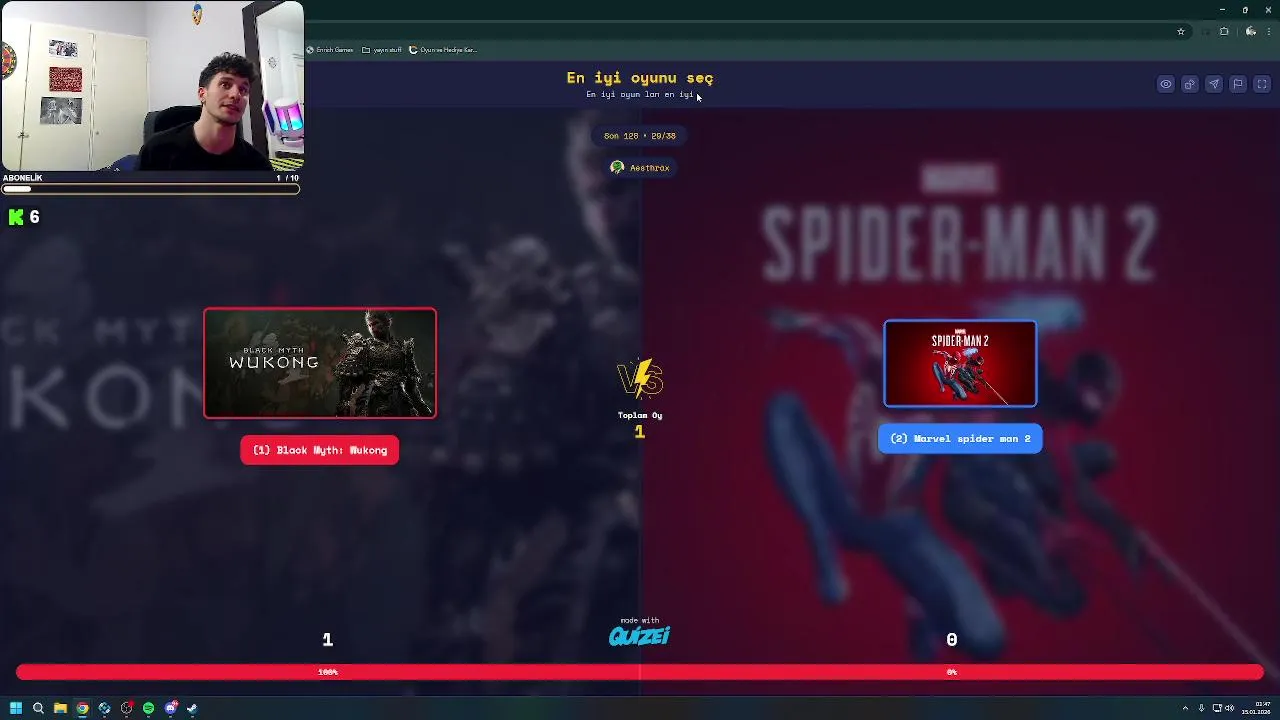This screenshot has width=1280, height=720.
Task: Vote for (1) Black Myth: Wukong button
Action: tap(320, 450)
